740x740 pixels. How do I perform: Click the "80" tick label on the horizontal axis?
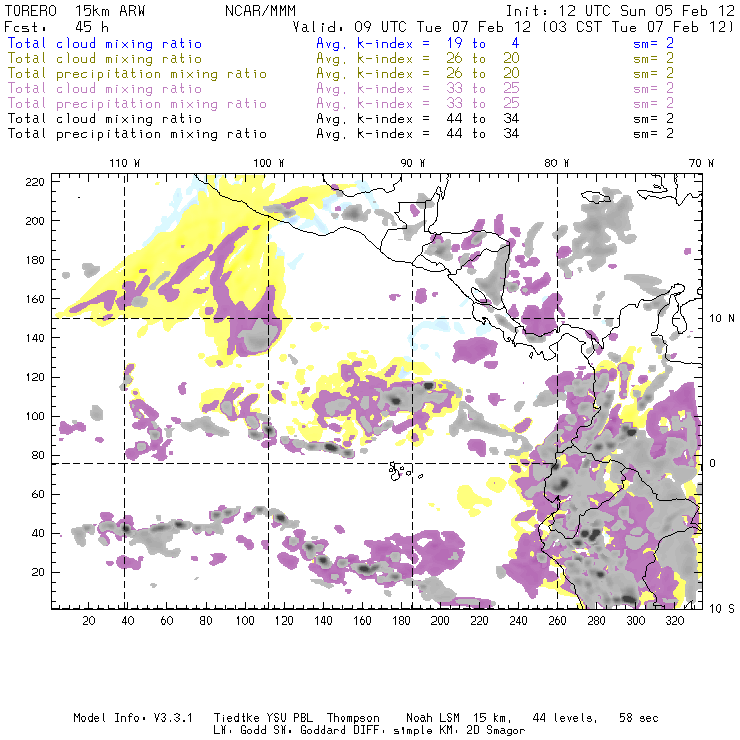click(x=206, y=621)
